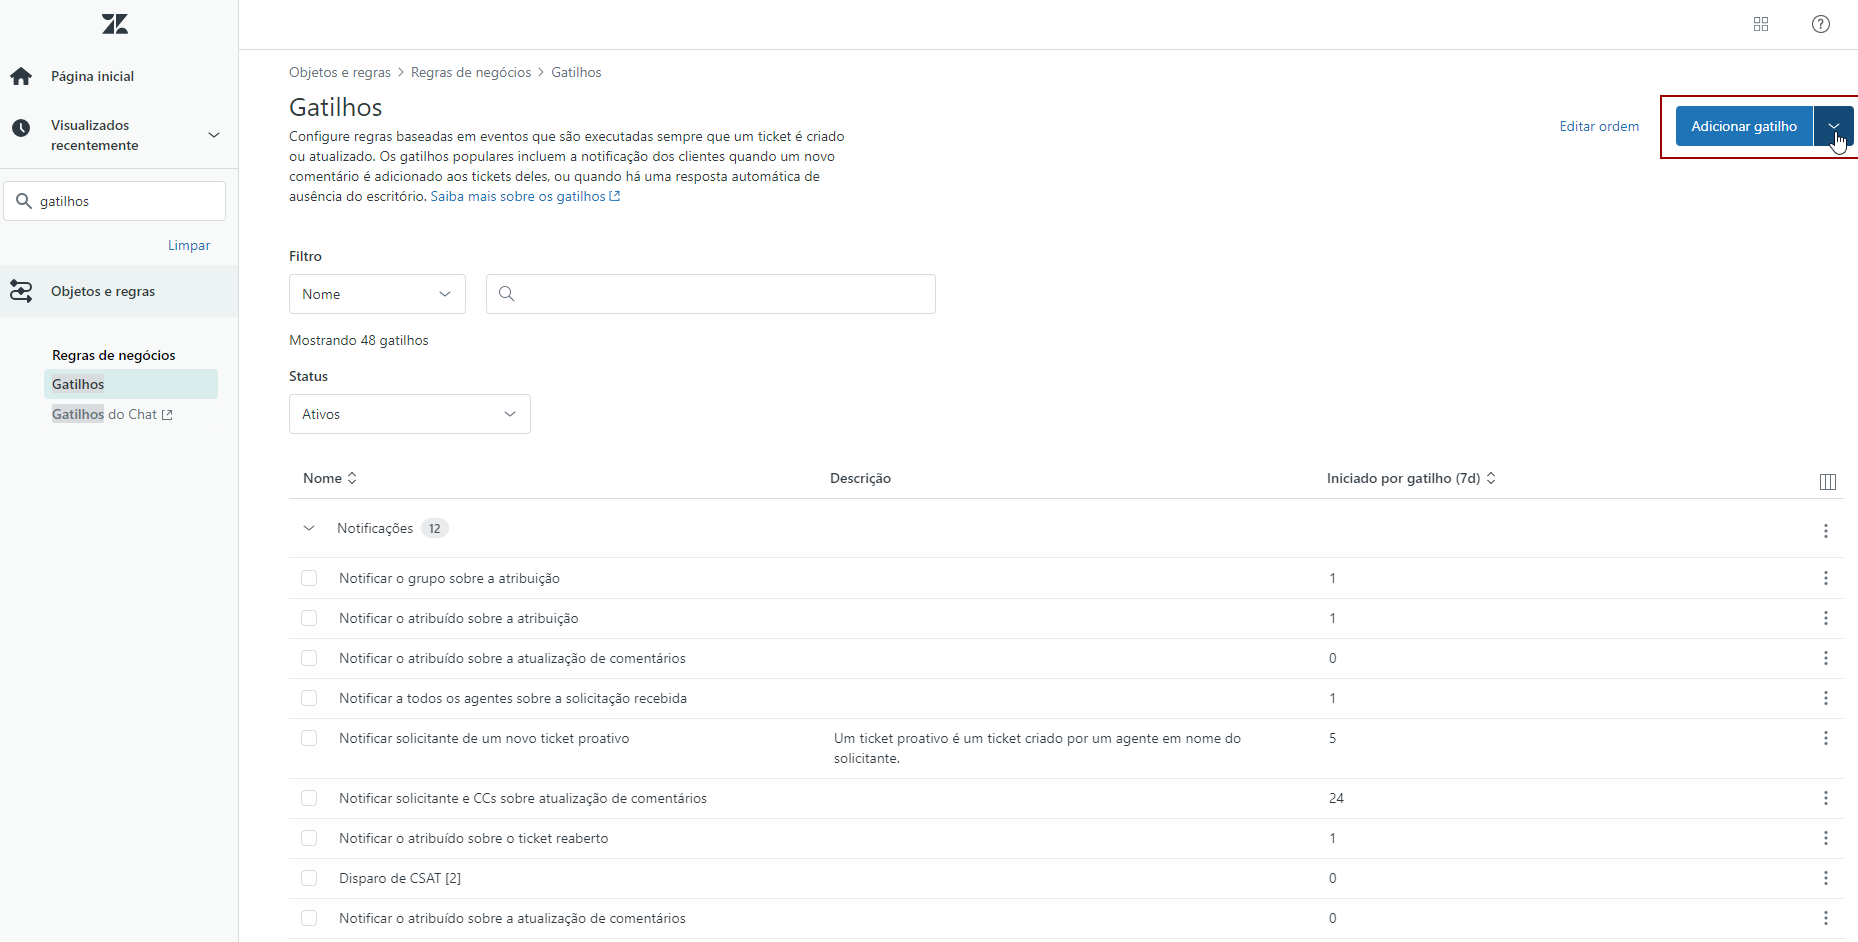
Task: Open the Status dropdown showing Ativos
Action: coord(409,414)
